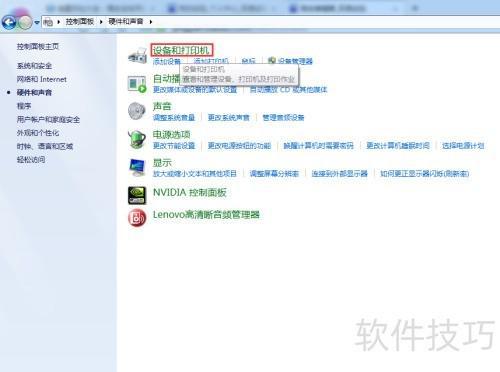Click the 电源选项 battery icon

pos(137,139)
